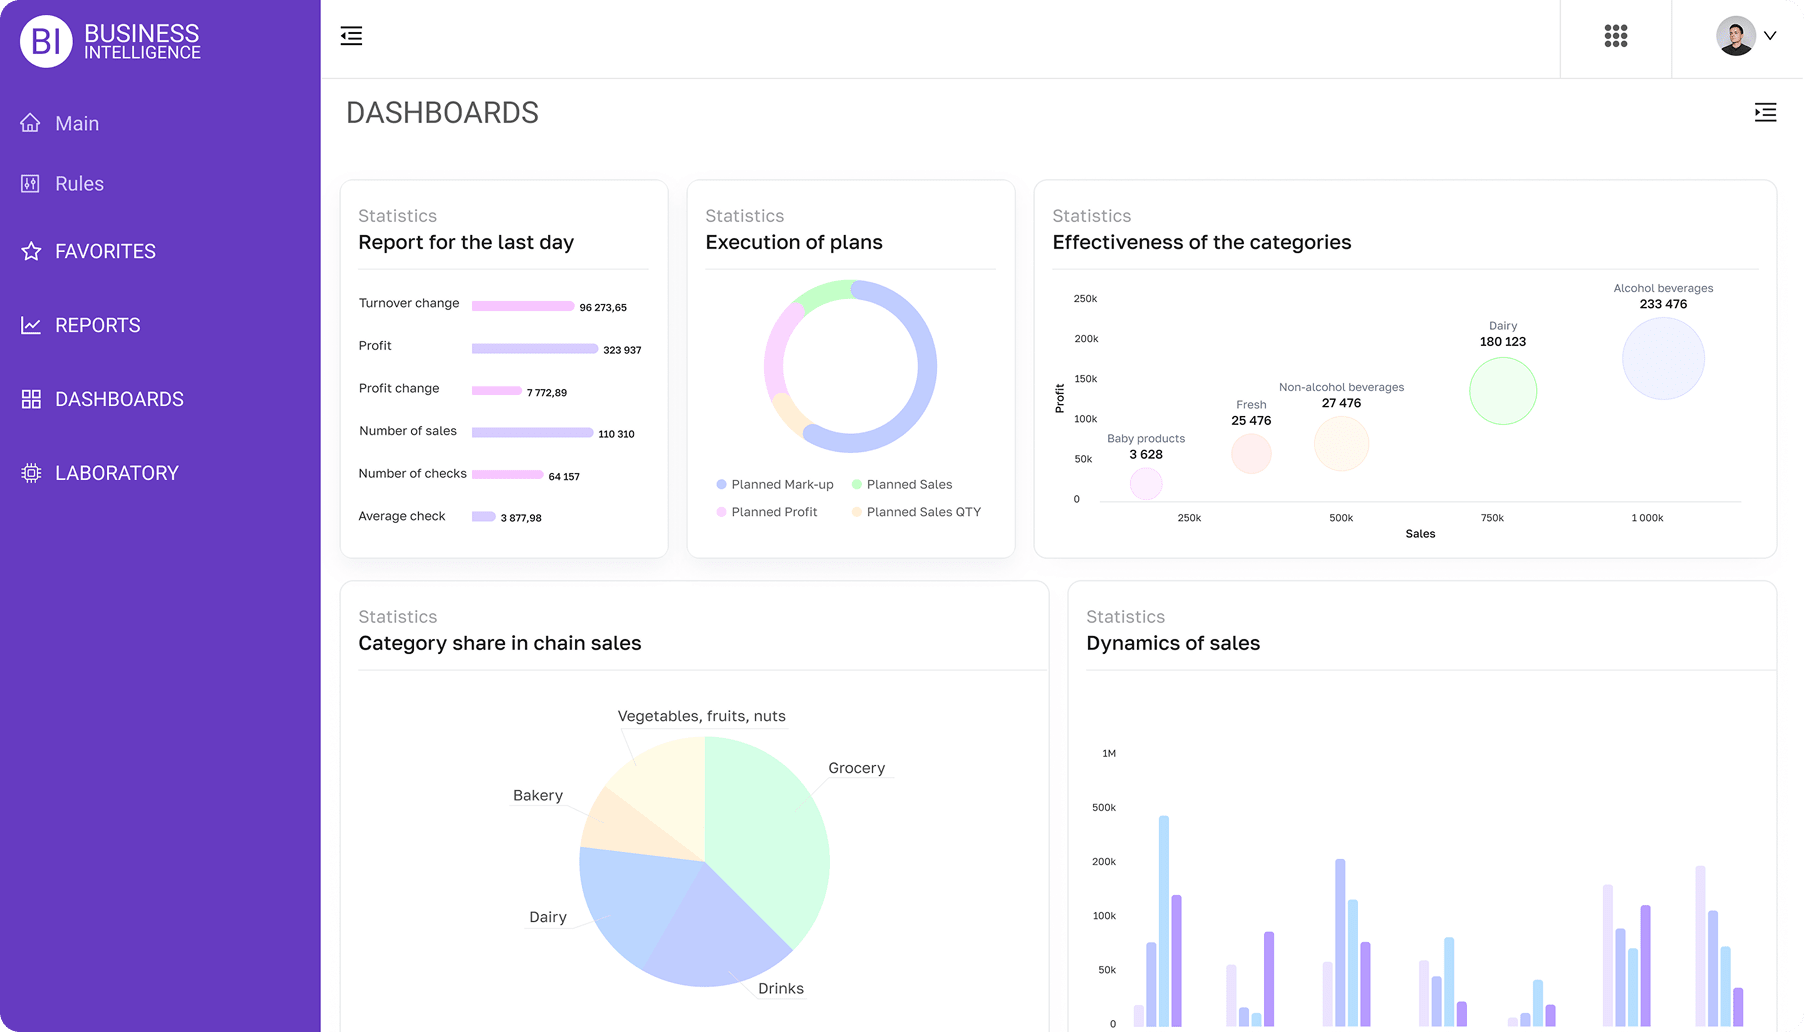Click the Main home icon

point(31,123)
